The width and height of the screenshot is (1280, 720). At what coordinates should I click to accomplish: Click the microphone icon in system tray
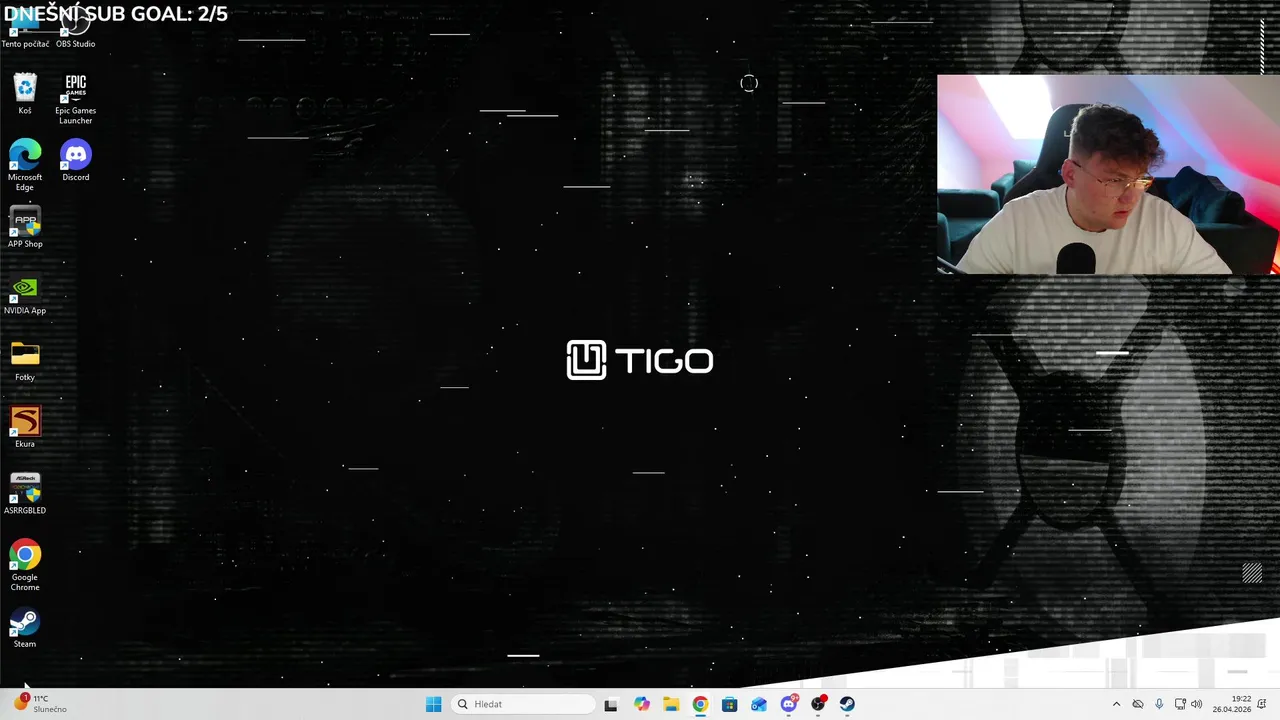[1159, 704]
